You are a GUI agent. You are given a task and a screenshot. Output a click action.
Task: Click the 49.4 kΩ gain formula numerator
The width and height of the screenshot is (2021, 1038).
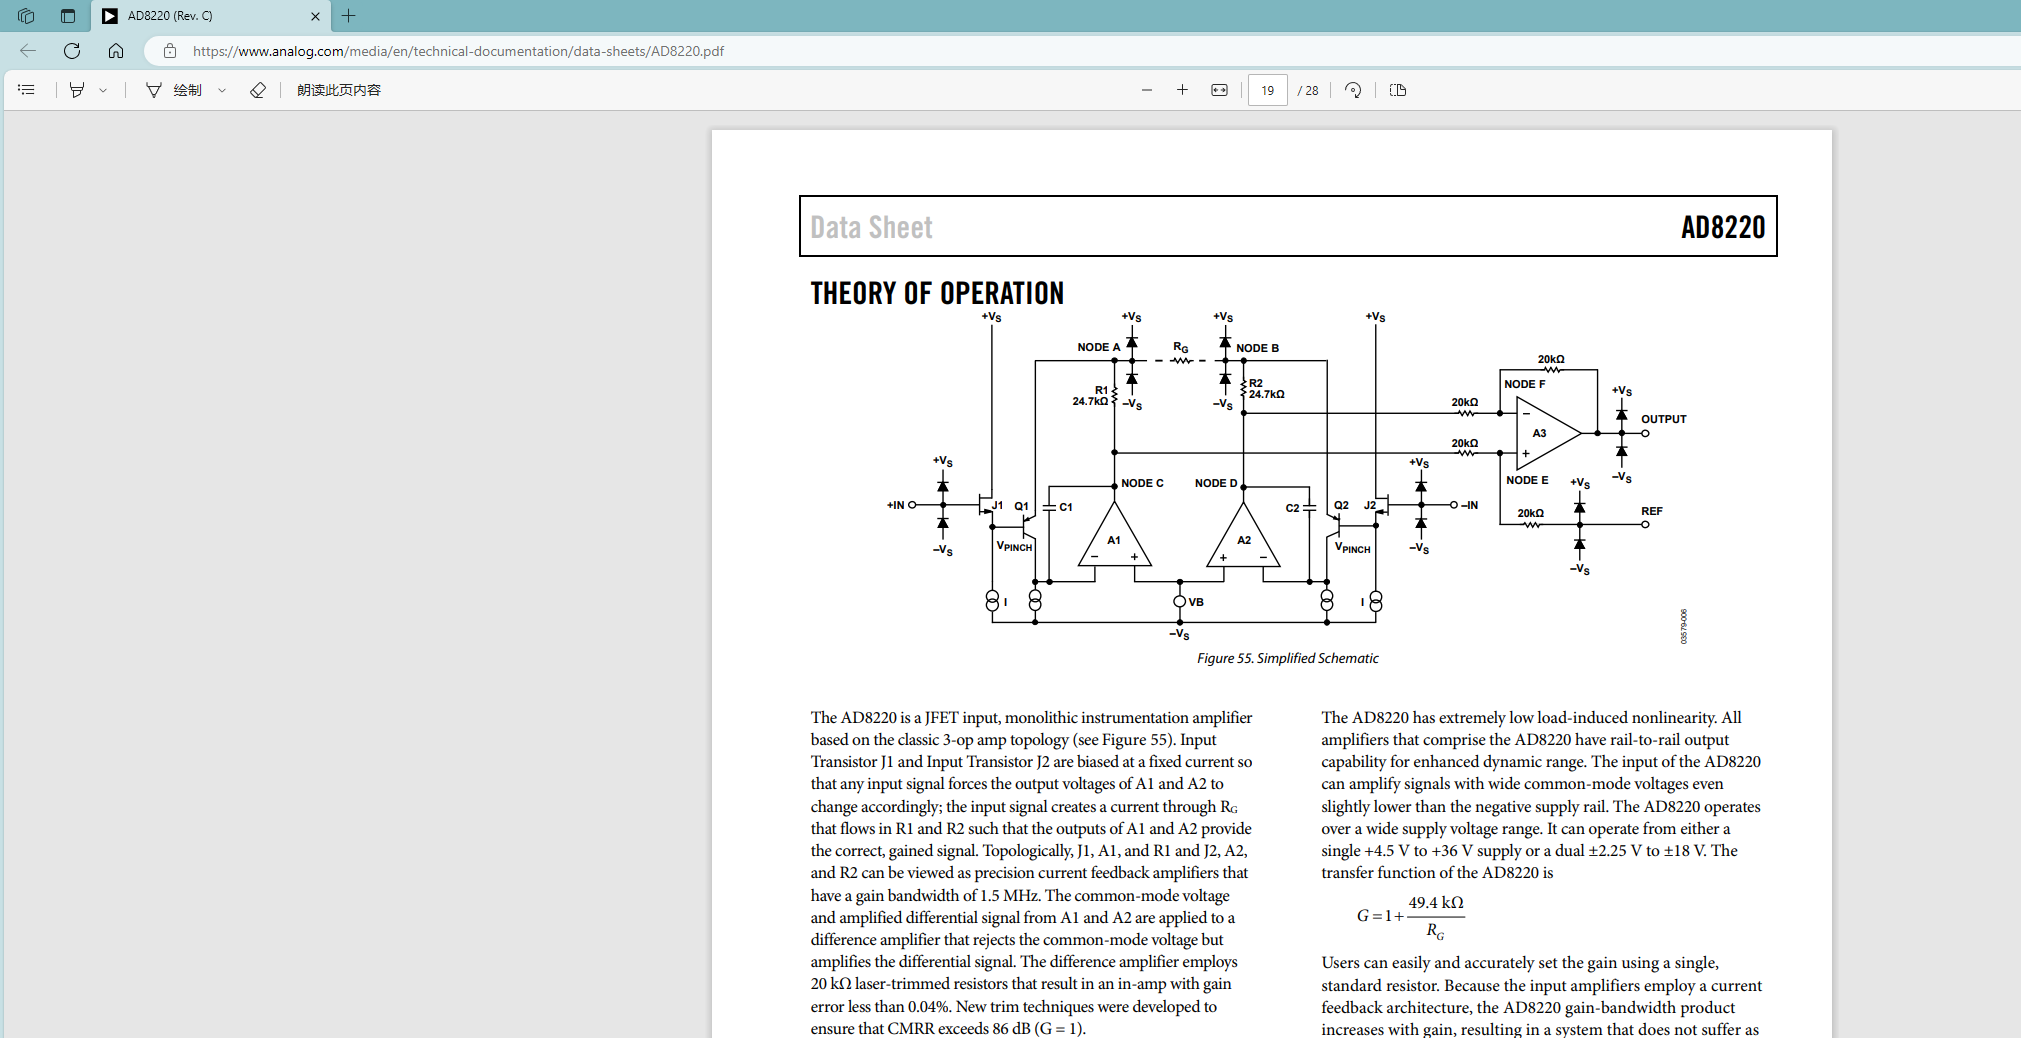point(1436,902)
